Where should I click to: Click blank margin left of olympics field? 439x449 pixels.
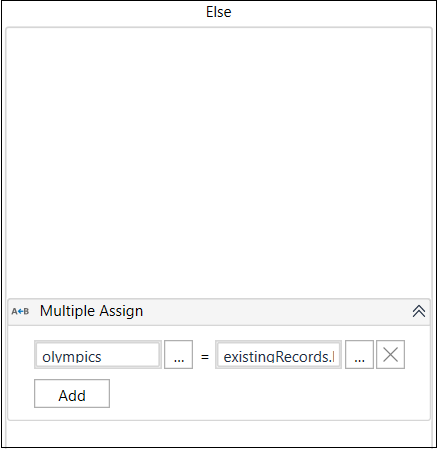tap(21, 354)
